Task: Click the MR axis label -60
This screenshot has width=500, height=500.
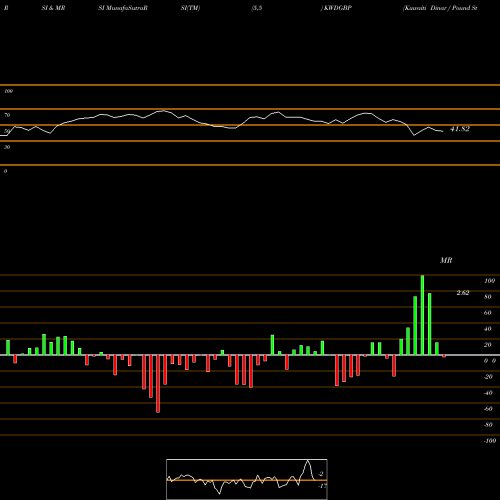Action: click(488, 409)
